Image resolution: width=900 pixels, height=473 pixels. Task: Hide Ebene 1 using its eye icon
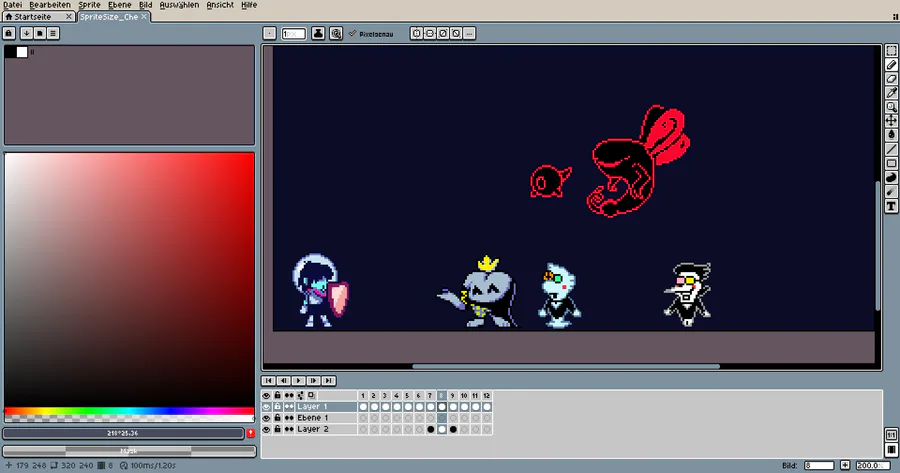click(266, 418)
